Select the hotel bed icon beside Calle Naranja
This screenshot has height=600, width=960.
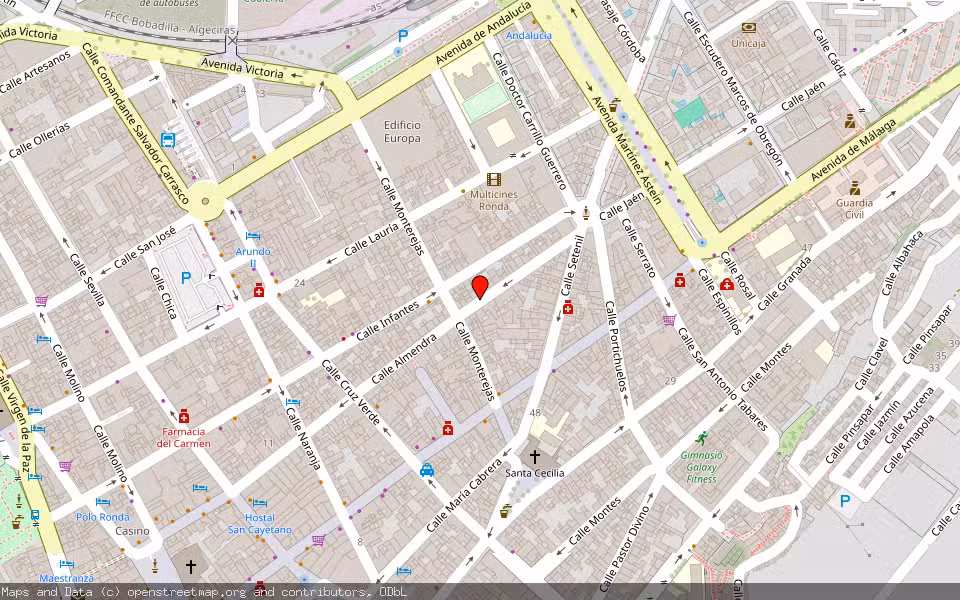pyautogui.click(x=293, y=402)
